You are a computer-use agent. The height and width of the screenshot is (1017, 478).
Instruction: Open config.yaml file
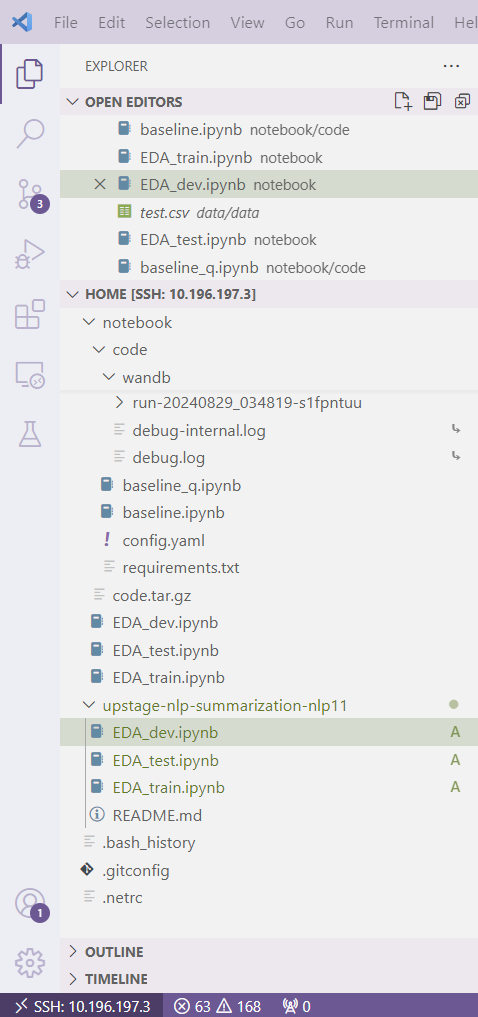coord(269,540)
